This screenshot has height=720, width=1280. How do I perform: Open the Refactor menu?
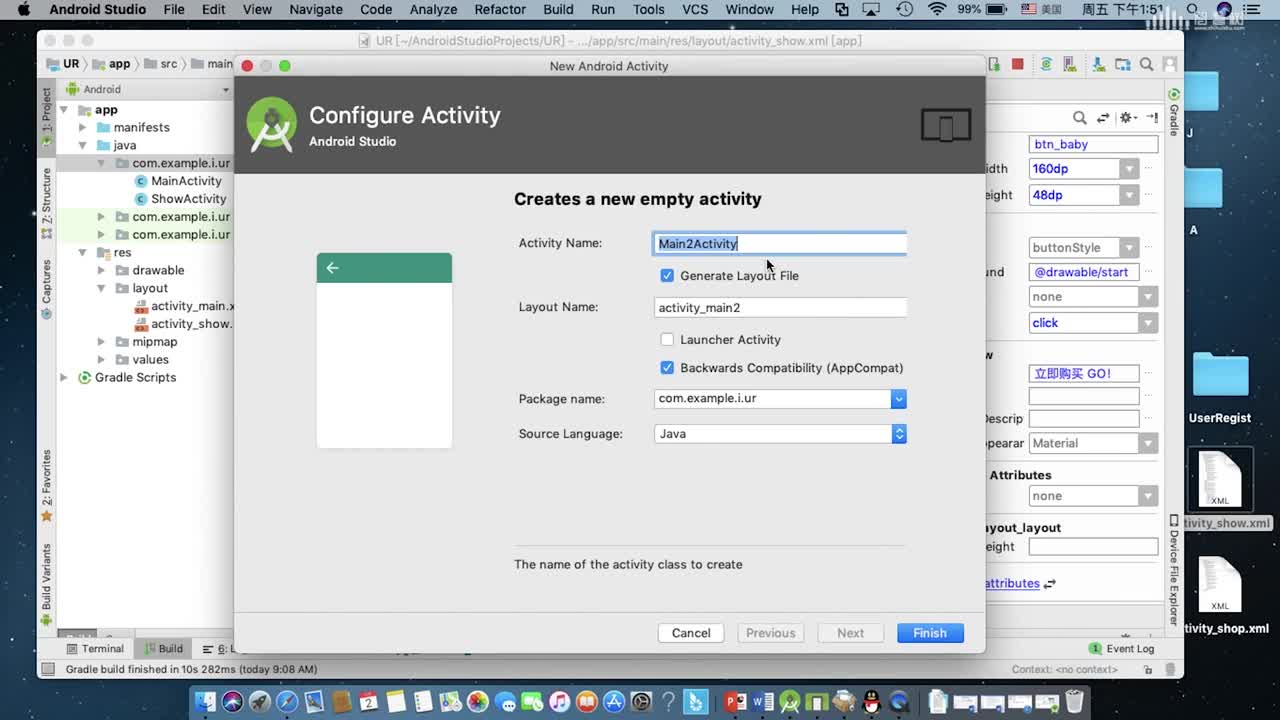click(500, 10)
